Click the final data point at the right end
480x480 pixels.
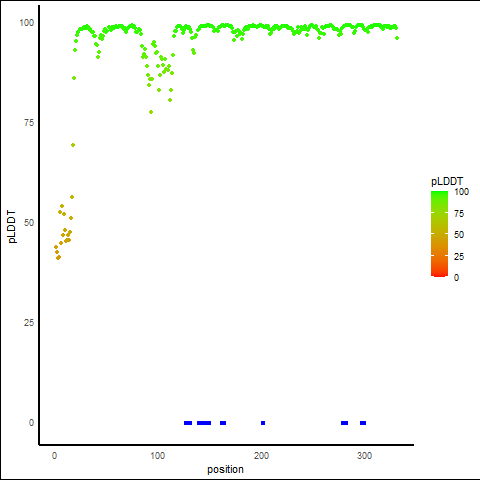click(397, 38)
